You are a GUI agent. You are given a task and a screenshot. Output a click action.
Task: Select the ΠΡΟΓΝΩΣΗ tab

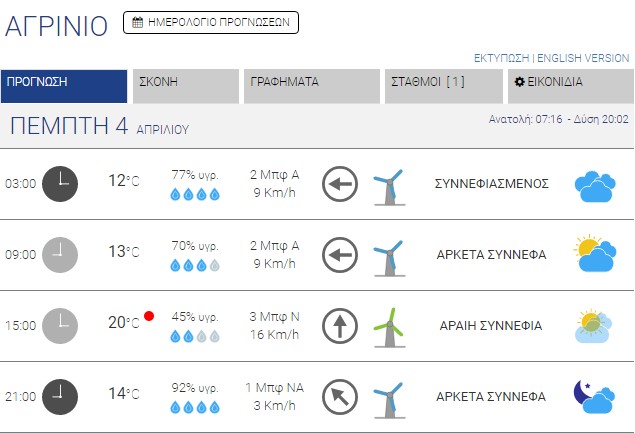(64, 86)
